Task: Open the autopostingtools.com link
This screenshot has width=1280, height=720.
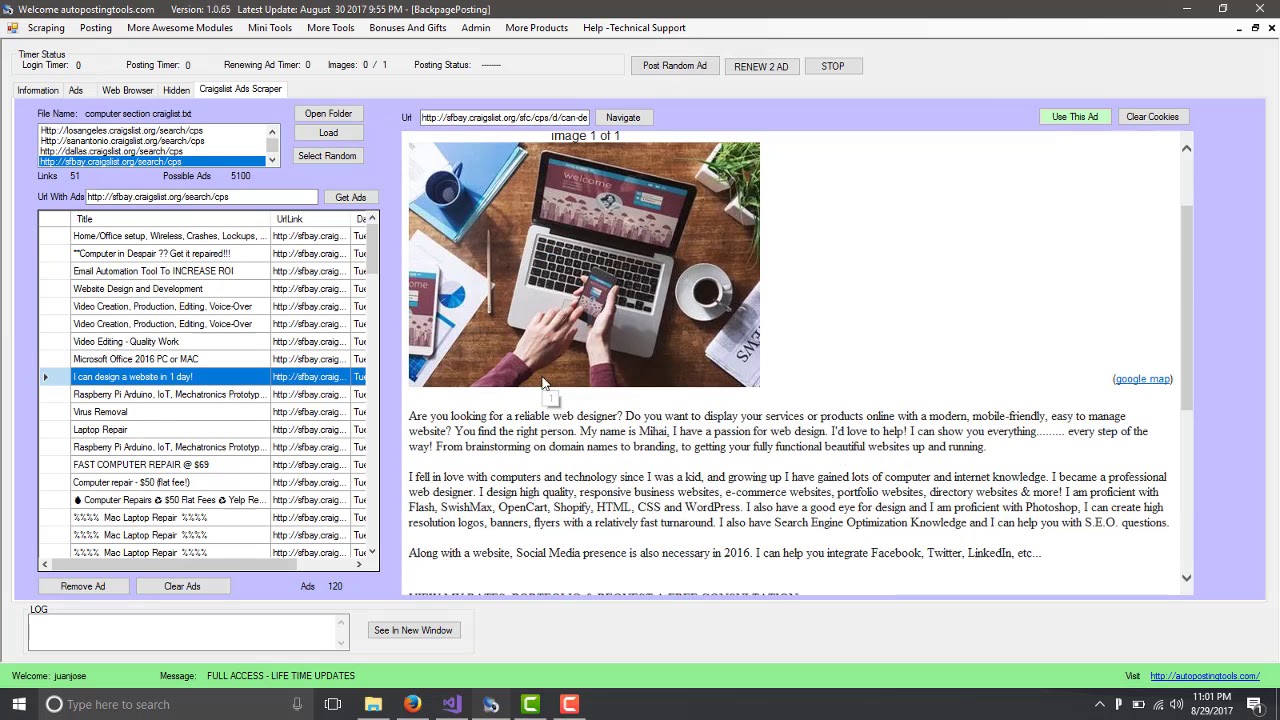Action: [x=1204, y=676]
